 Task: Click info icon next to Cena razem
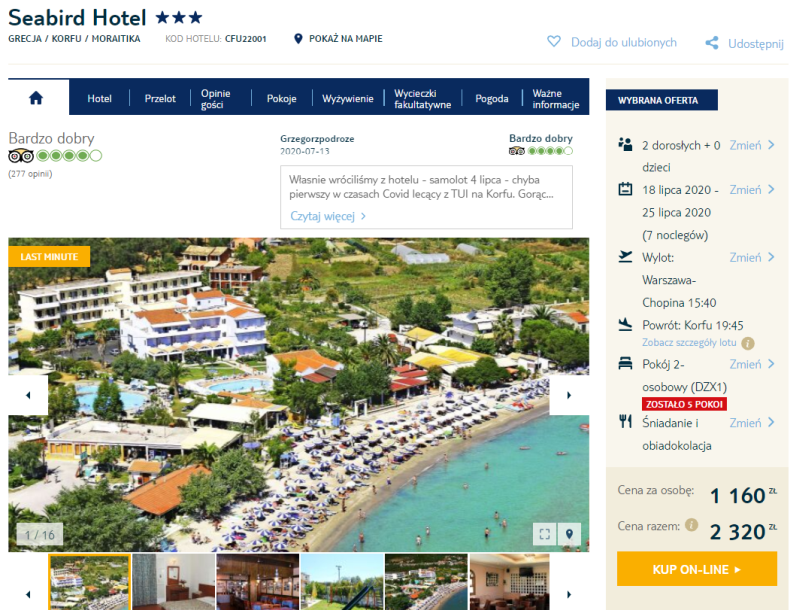tap(692, 525)
